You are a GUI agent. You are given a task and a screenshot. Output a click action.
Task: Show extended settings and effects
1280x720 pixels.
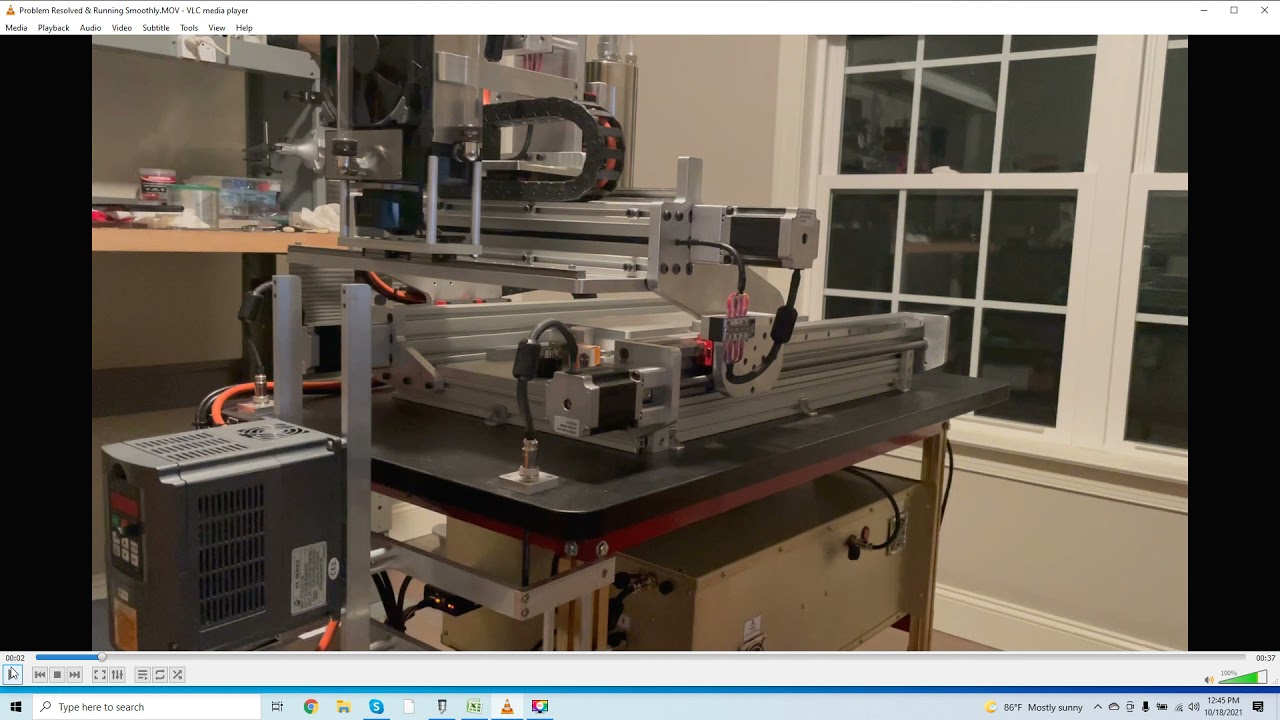[x=117, y=675]
